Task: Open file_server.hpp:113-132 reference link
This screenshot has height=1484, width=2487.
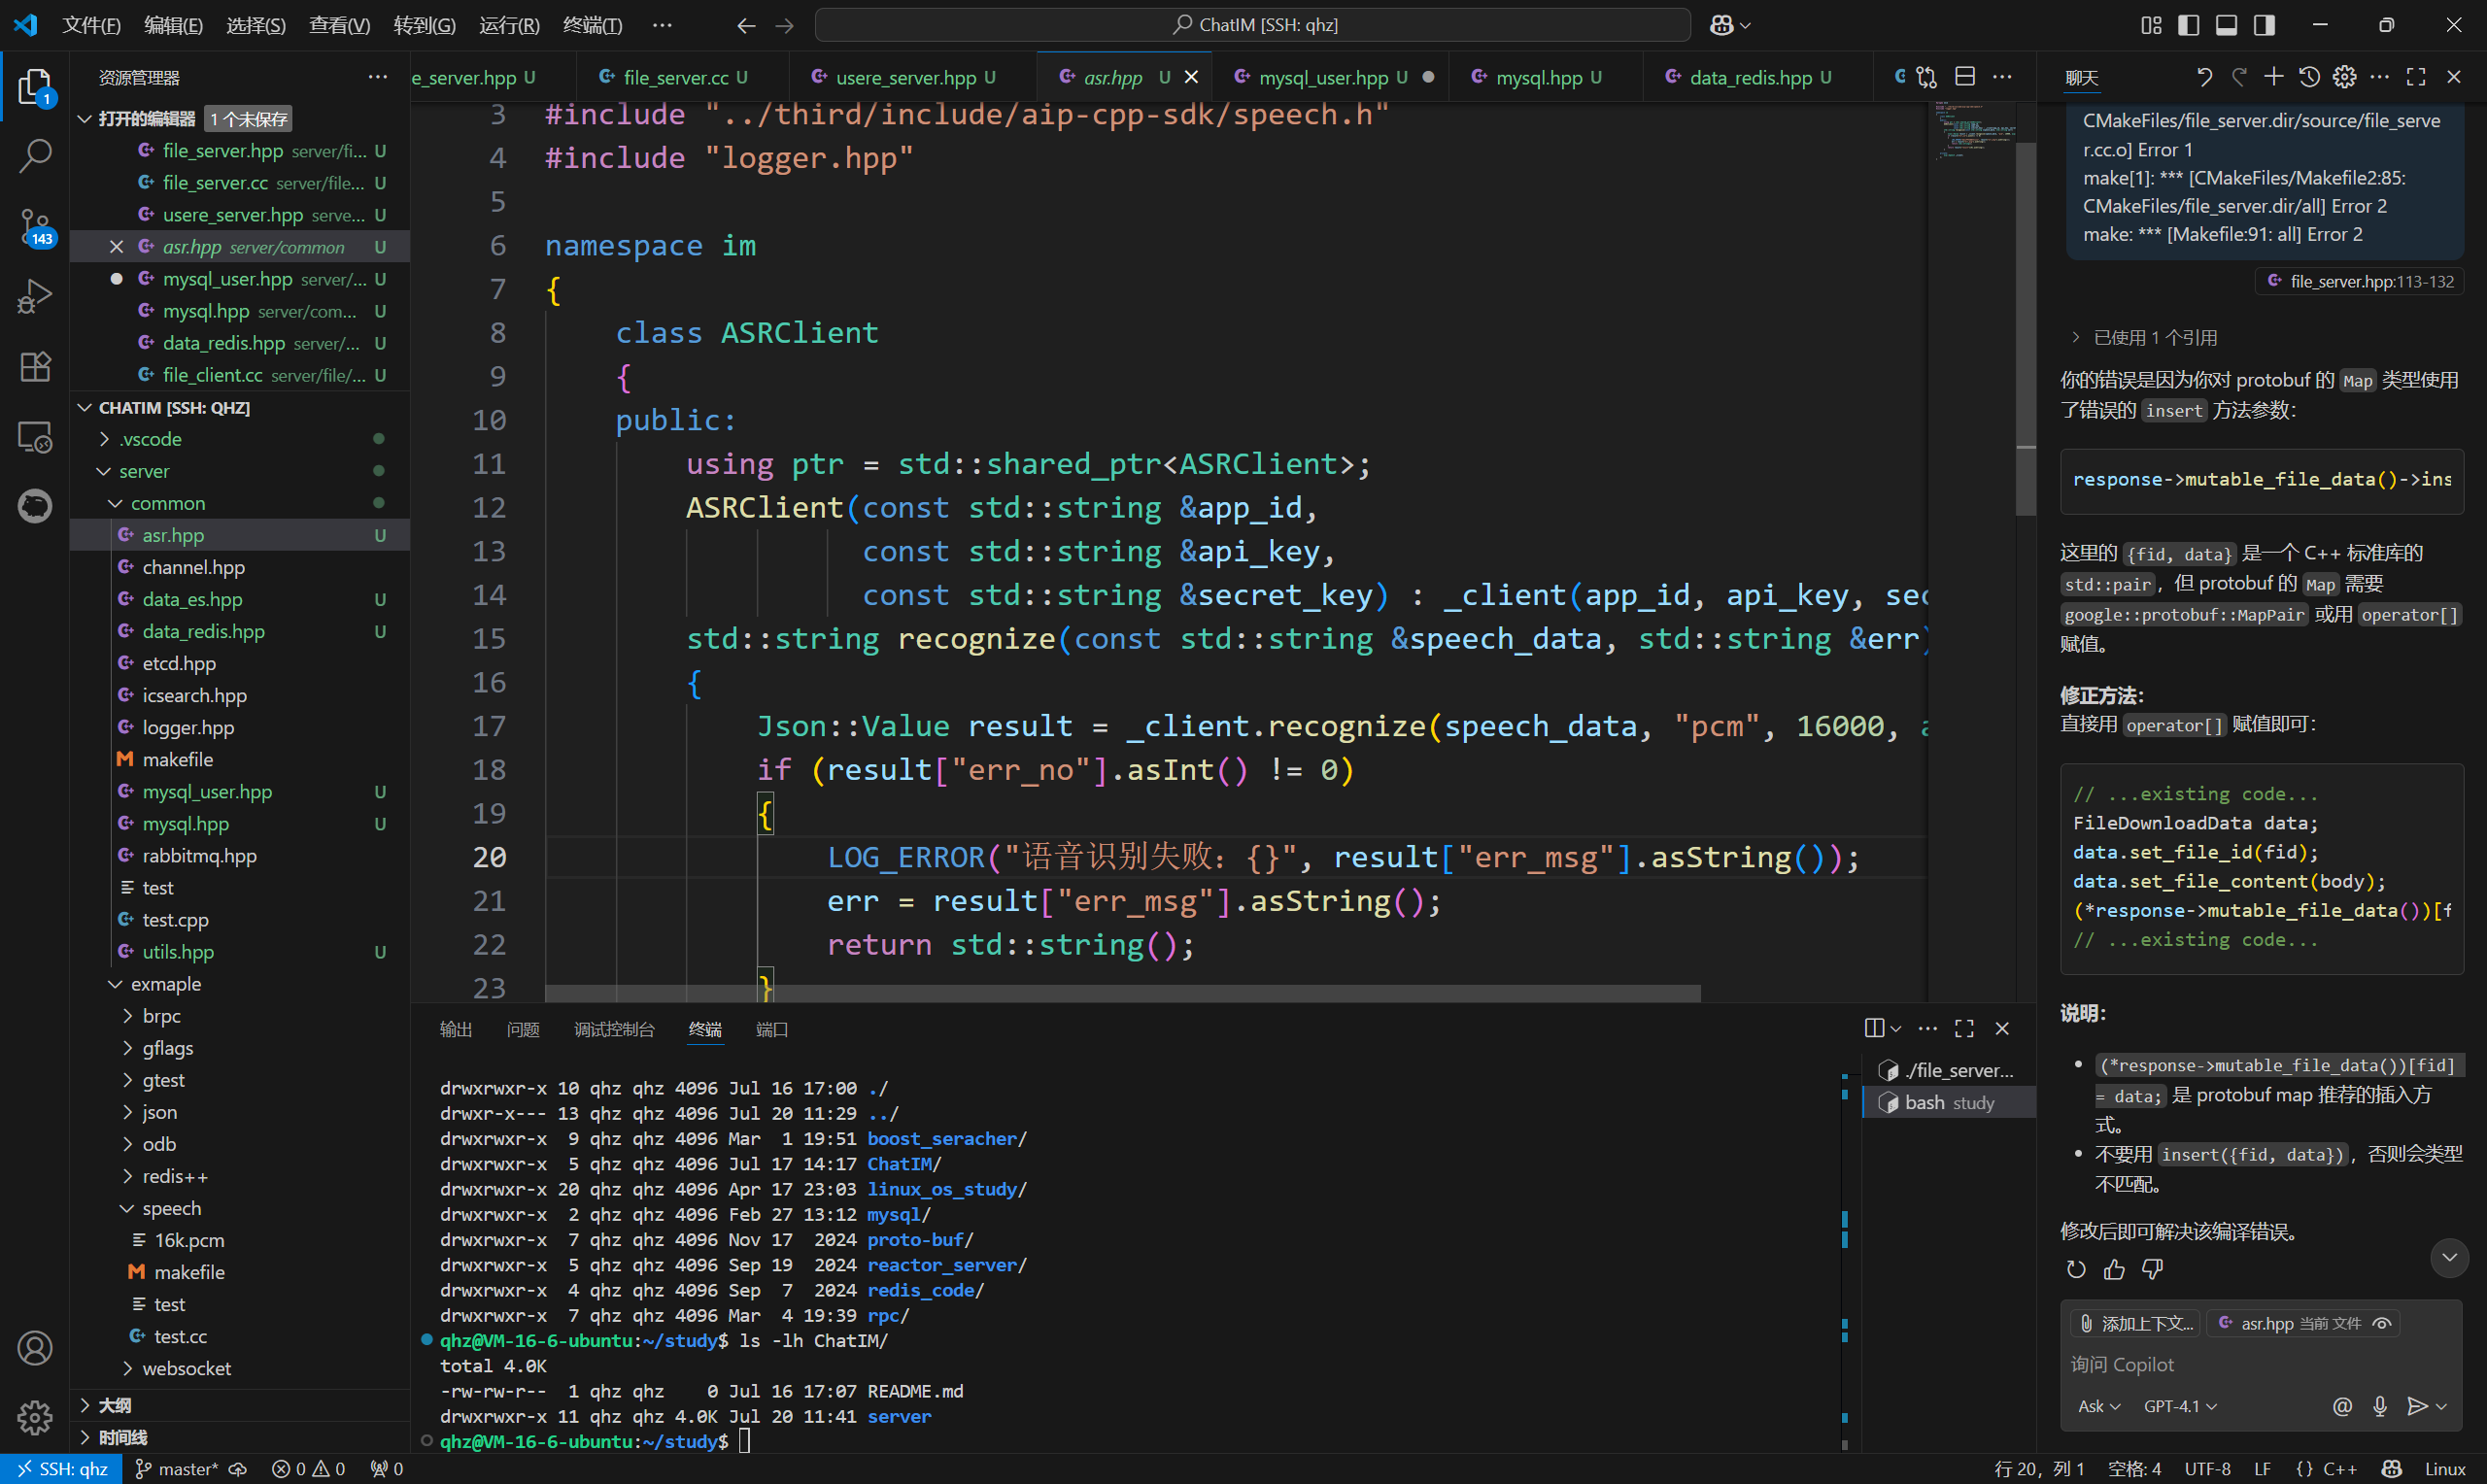Action: tap(2360, 282)
